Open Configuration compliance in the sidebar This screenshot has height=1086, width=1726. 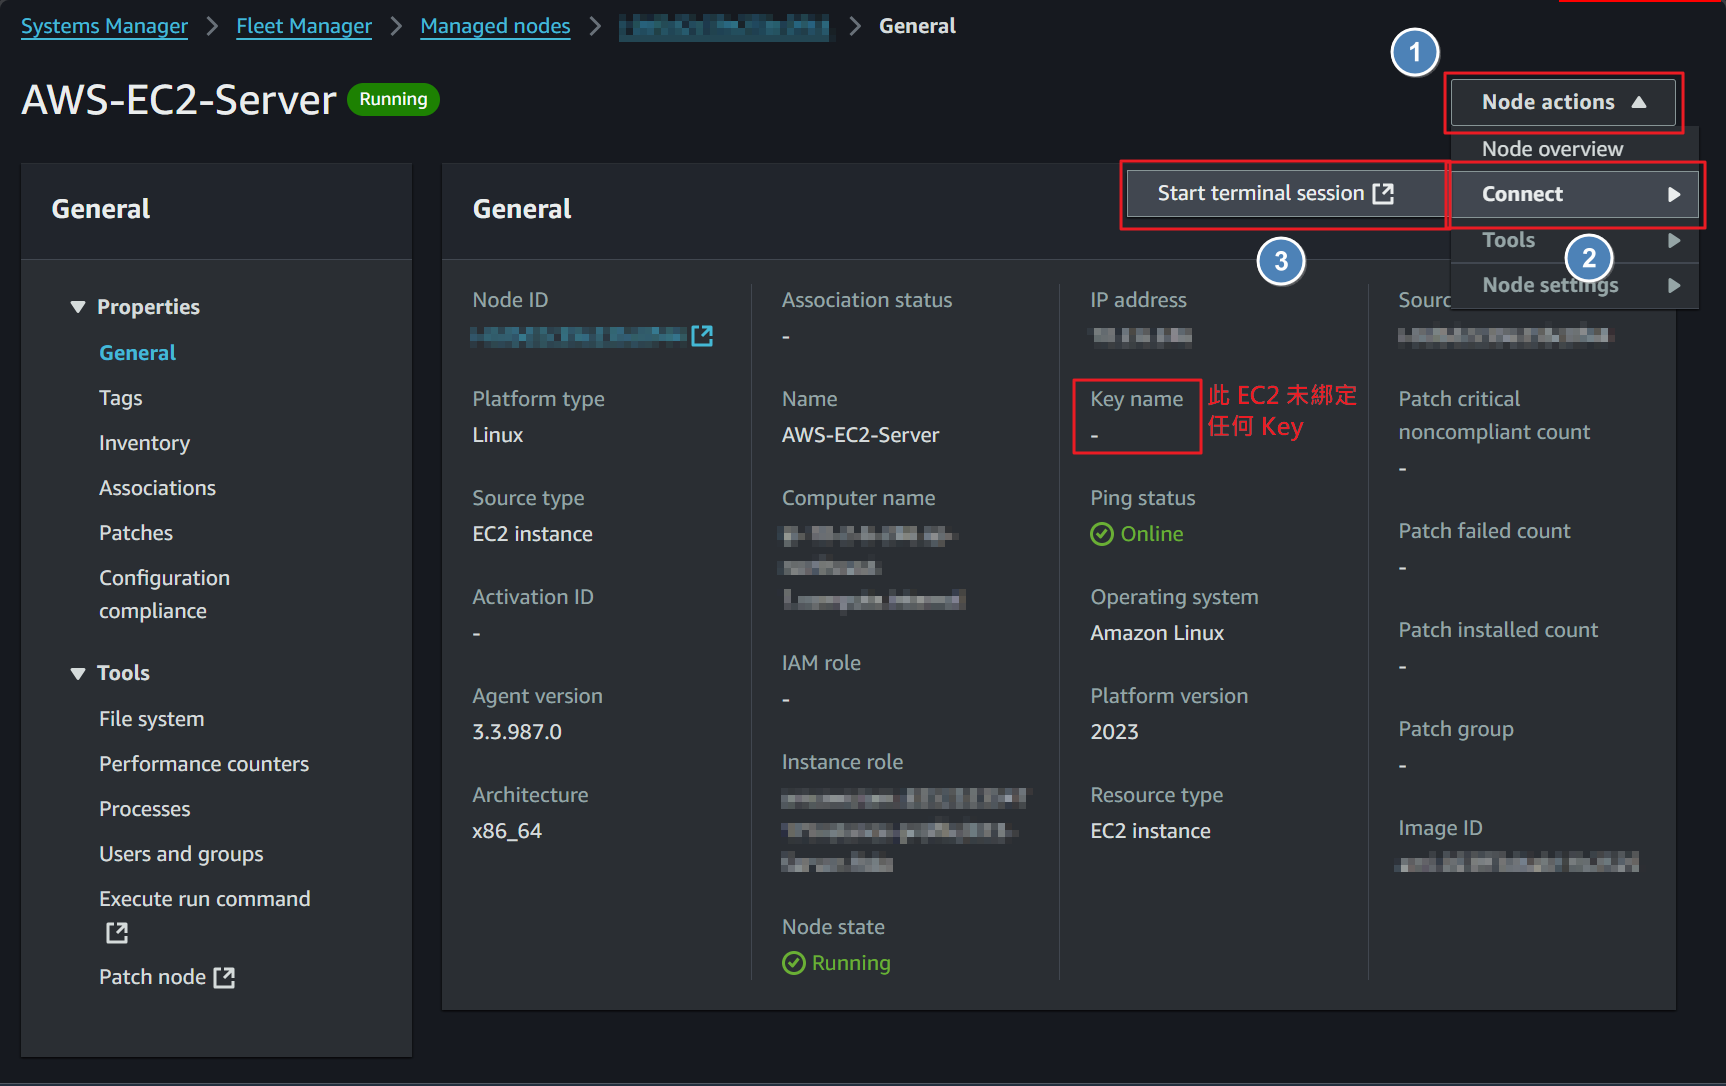[x=164, y=594]
